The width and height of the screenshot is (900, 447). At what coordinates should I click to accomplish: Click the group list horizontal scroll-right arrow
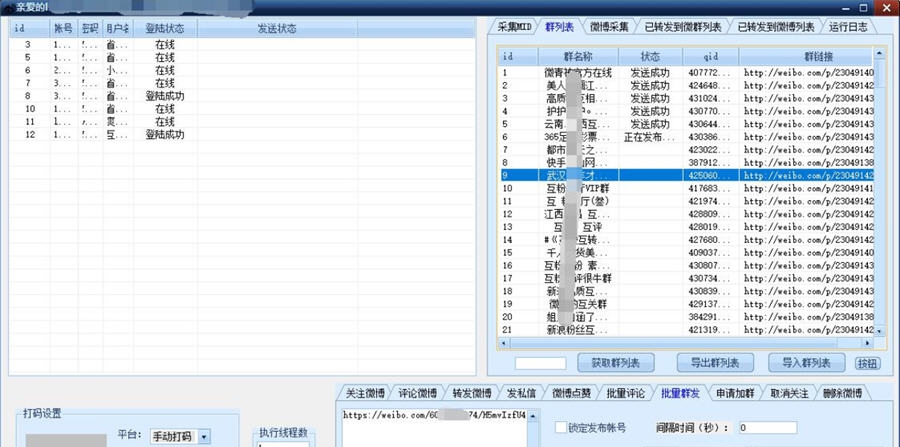pos(868,343)
